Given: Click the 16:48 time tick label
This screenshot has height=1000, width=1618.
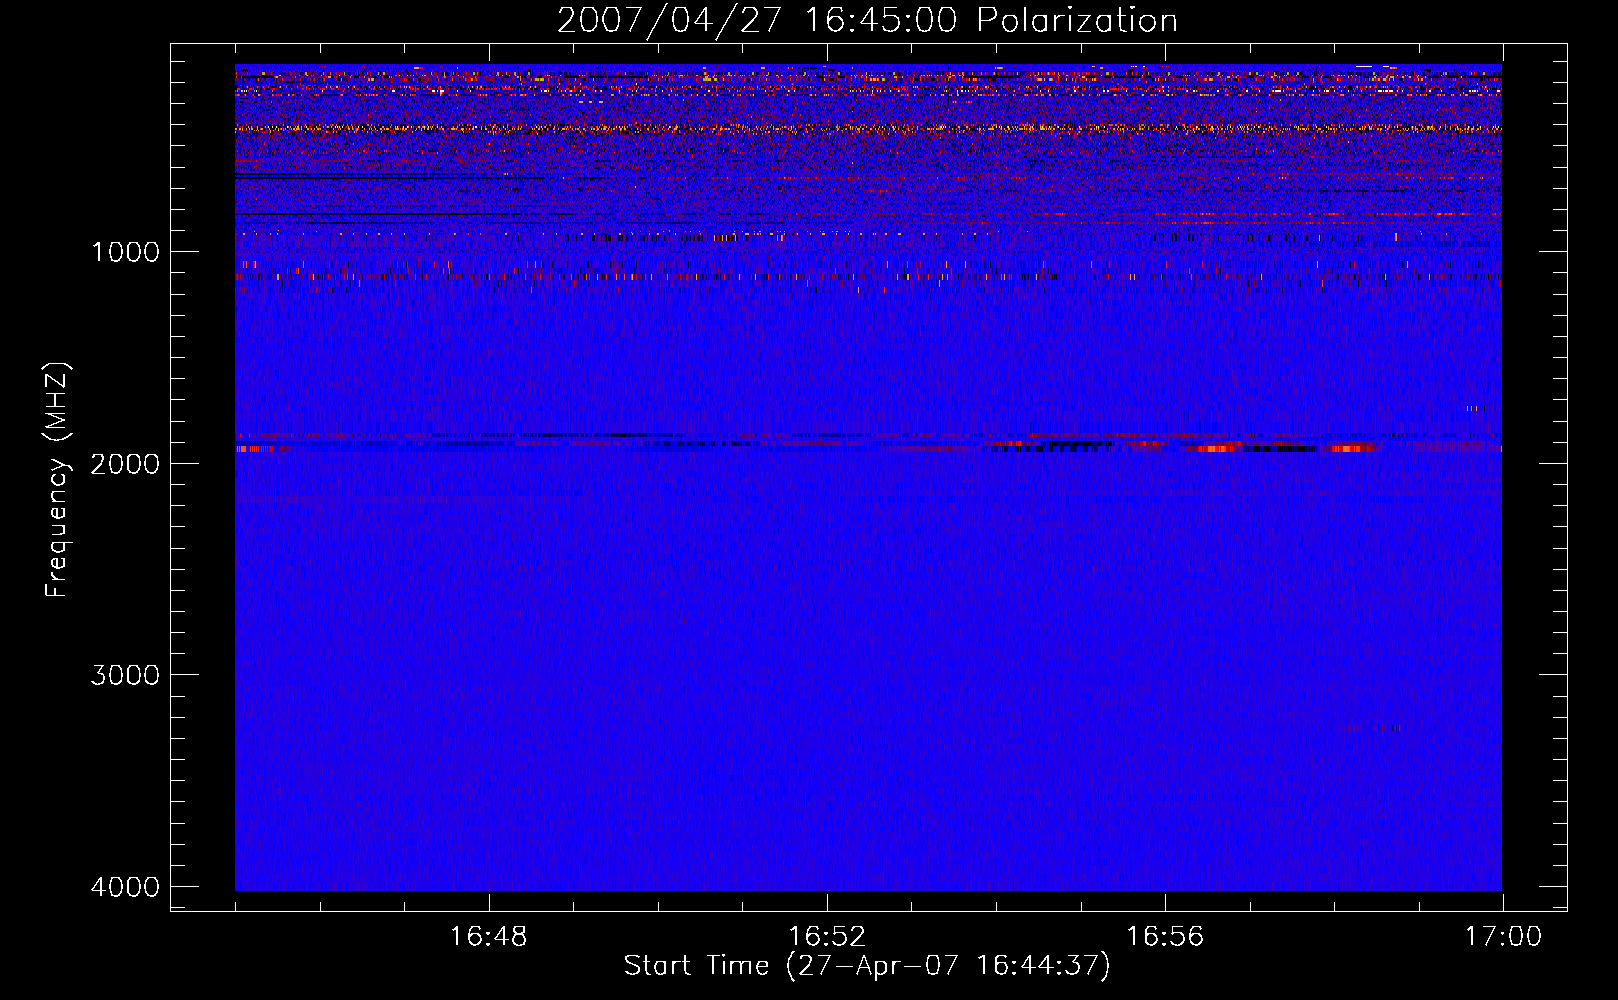Looking at the screenshot, I should pyautogui.click(x=488, y=937).
